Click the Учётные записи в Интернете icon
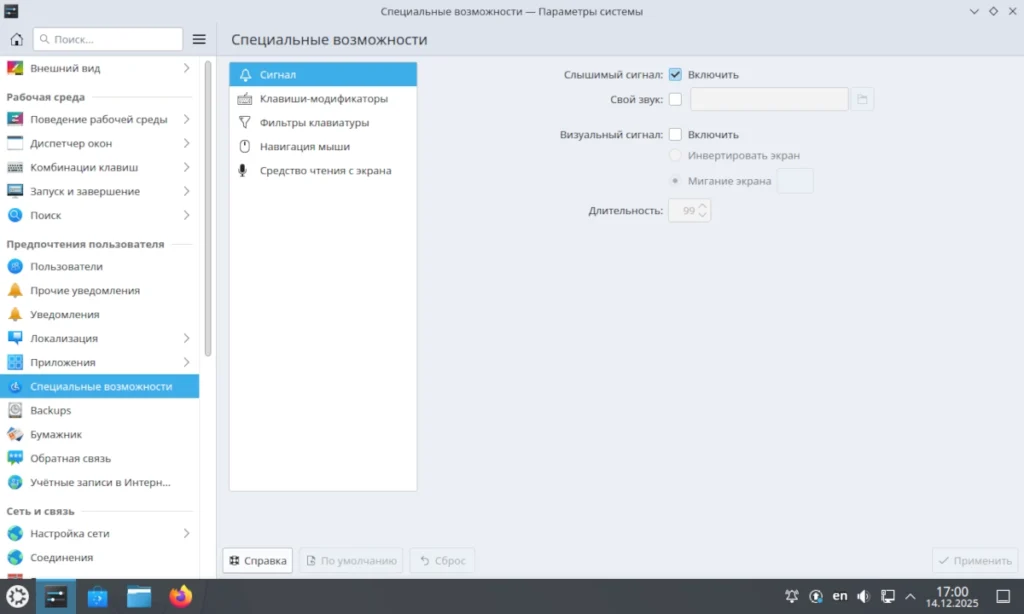The image size is (1024, 614). [15, 482]
